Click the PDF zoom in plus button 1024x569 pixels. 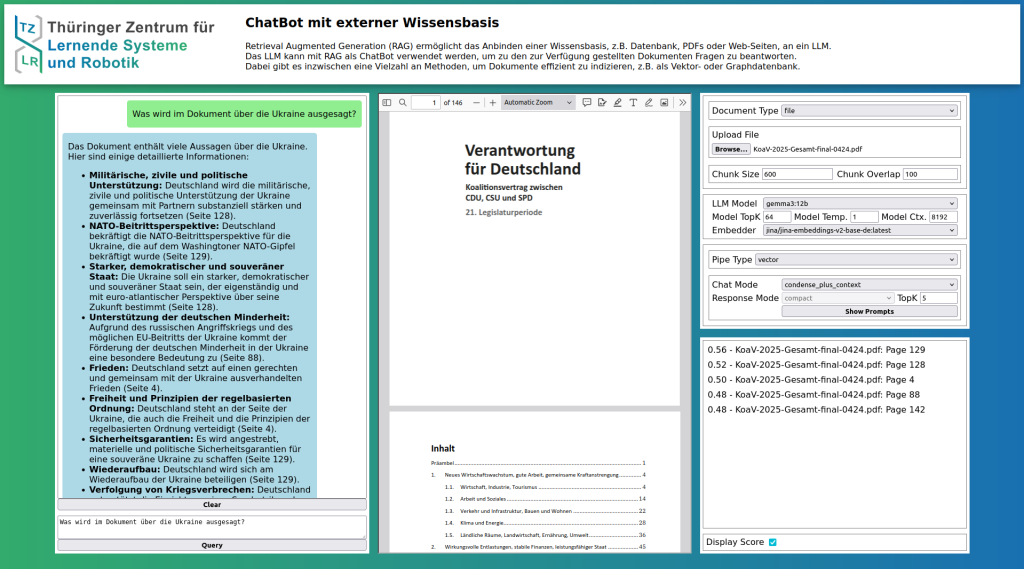tap(492, 102)
